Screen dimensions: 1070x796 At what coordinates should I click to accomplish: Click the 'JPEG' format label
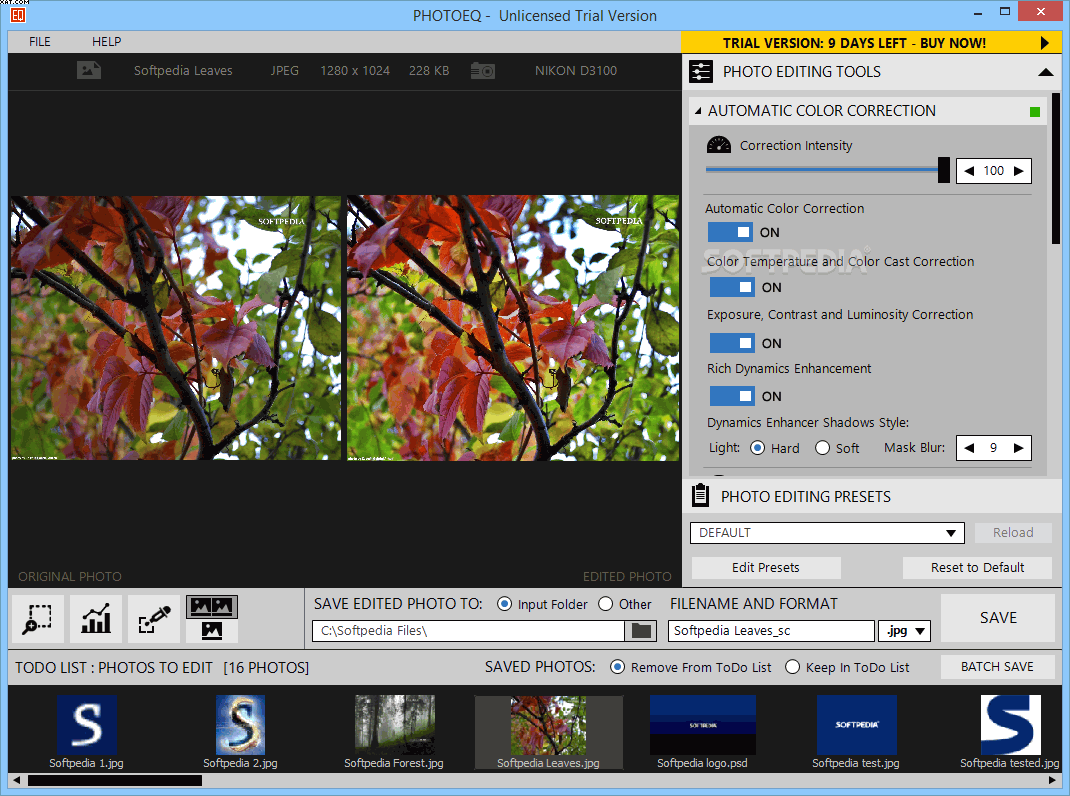pyautogui.click(x=285, y=70)
